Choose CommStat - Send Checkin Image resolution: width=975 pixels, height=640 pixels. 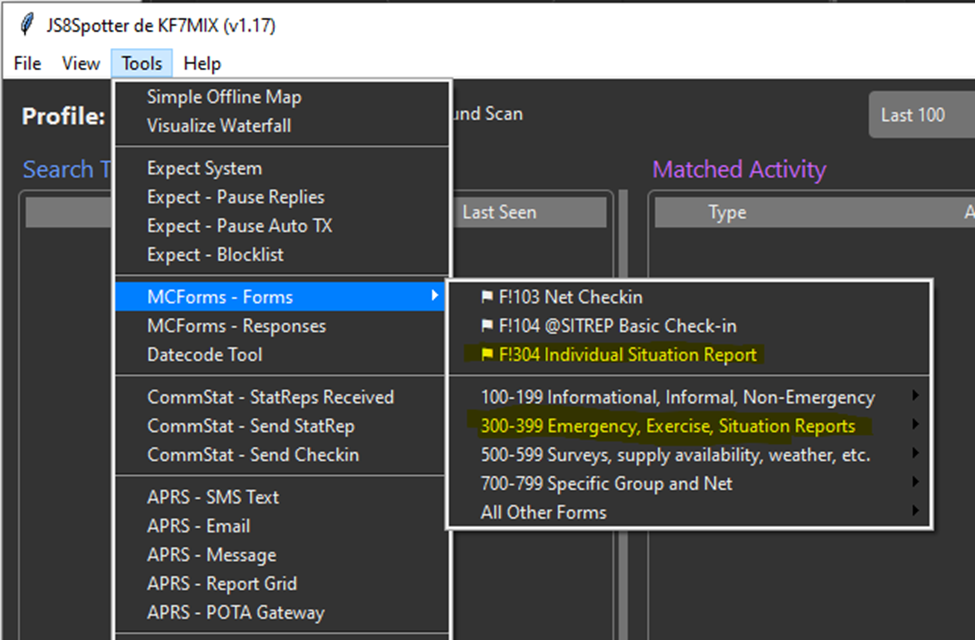pyautogui.click(x=282, y=455)
